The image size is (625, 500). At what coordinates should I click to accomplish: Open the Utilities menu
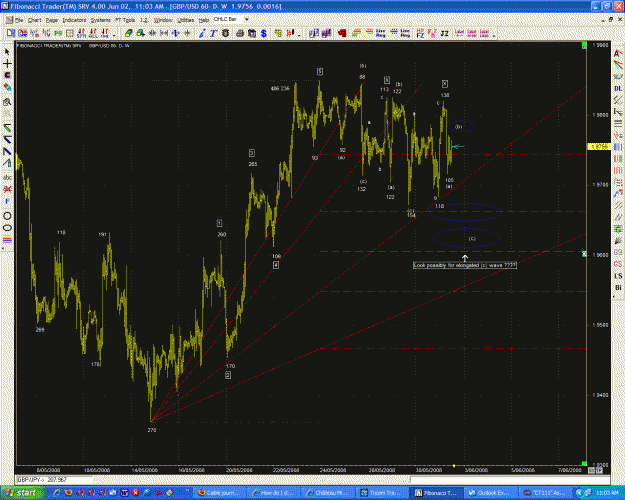[185, 20]
